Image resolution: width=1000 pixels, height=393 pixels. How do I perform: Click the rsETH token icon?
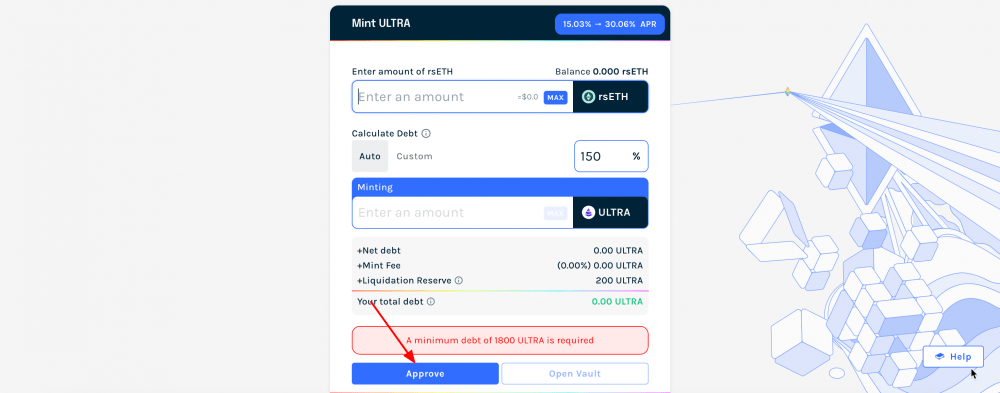[589, 97]
